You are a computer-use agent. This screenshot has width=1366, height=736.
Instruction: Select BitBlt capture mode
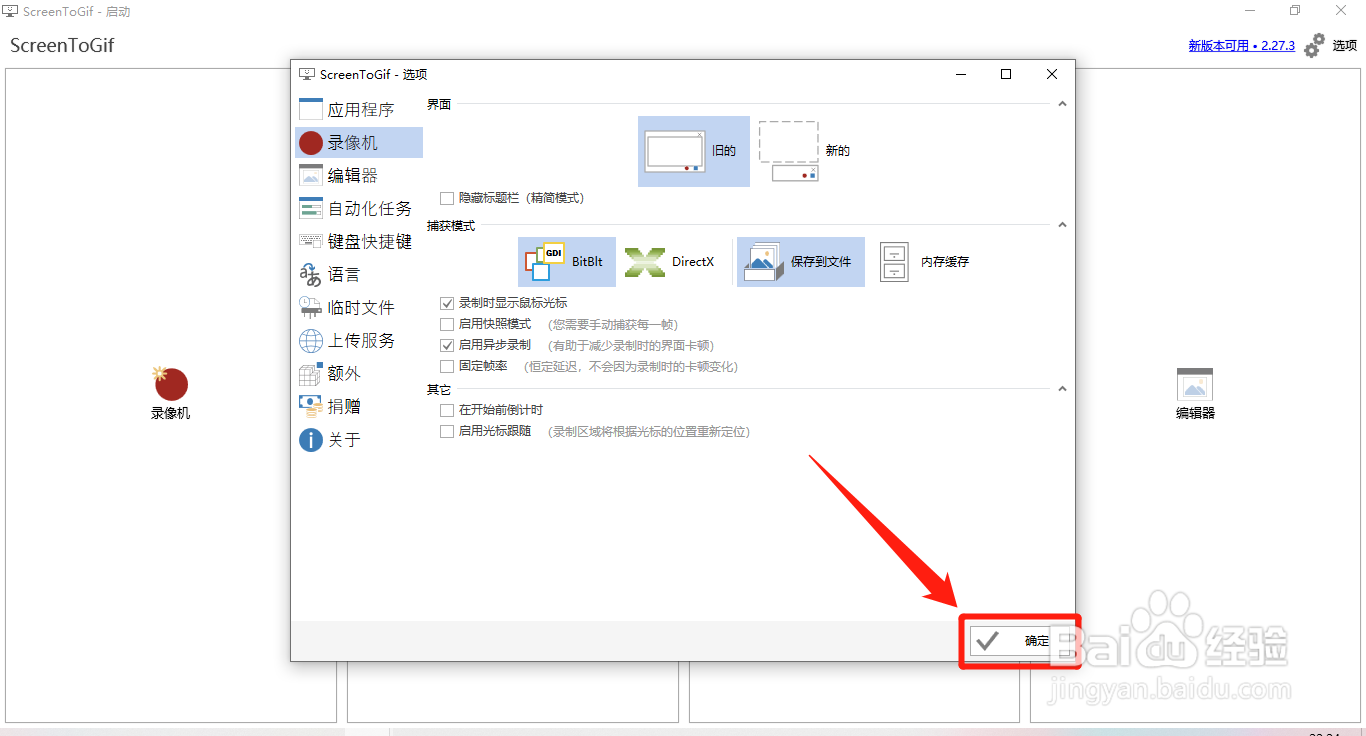coord(567,262)
